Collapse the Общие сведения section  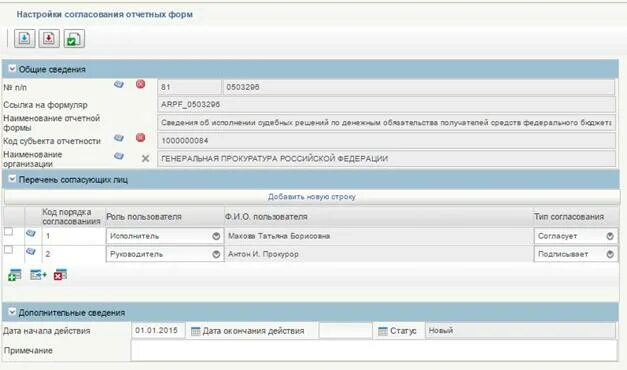12,69
